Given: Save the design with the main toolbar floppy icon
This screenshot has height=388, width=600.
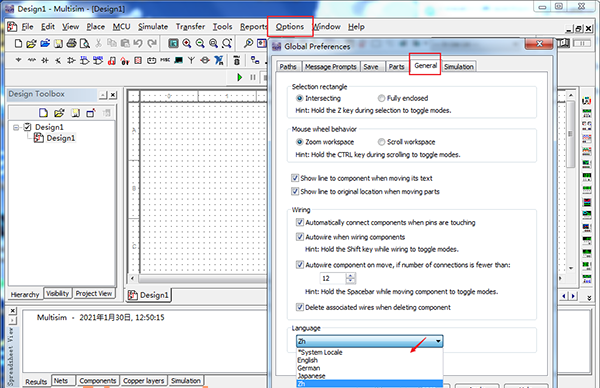Looking at the screenshot, I should coord(58,43).
